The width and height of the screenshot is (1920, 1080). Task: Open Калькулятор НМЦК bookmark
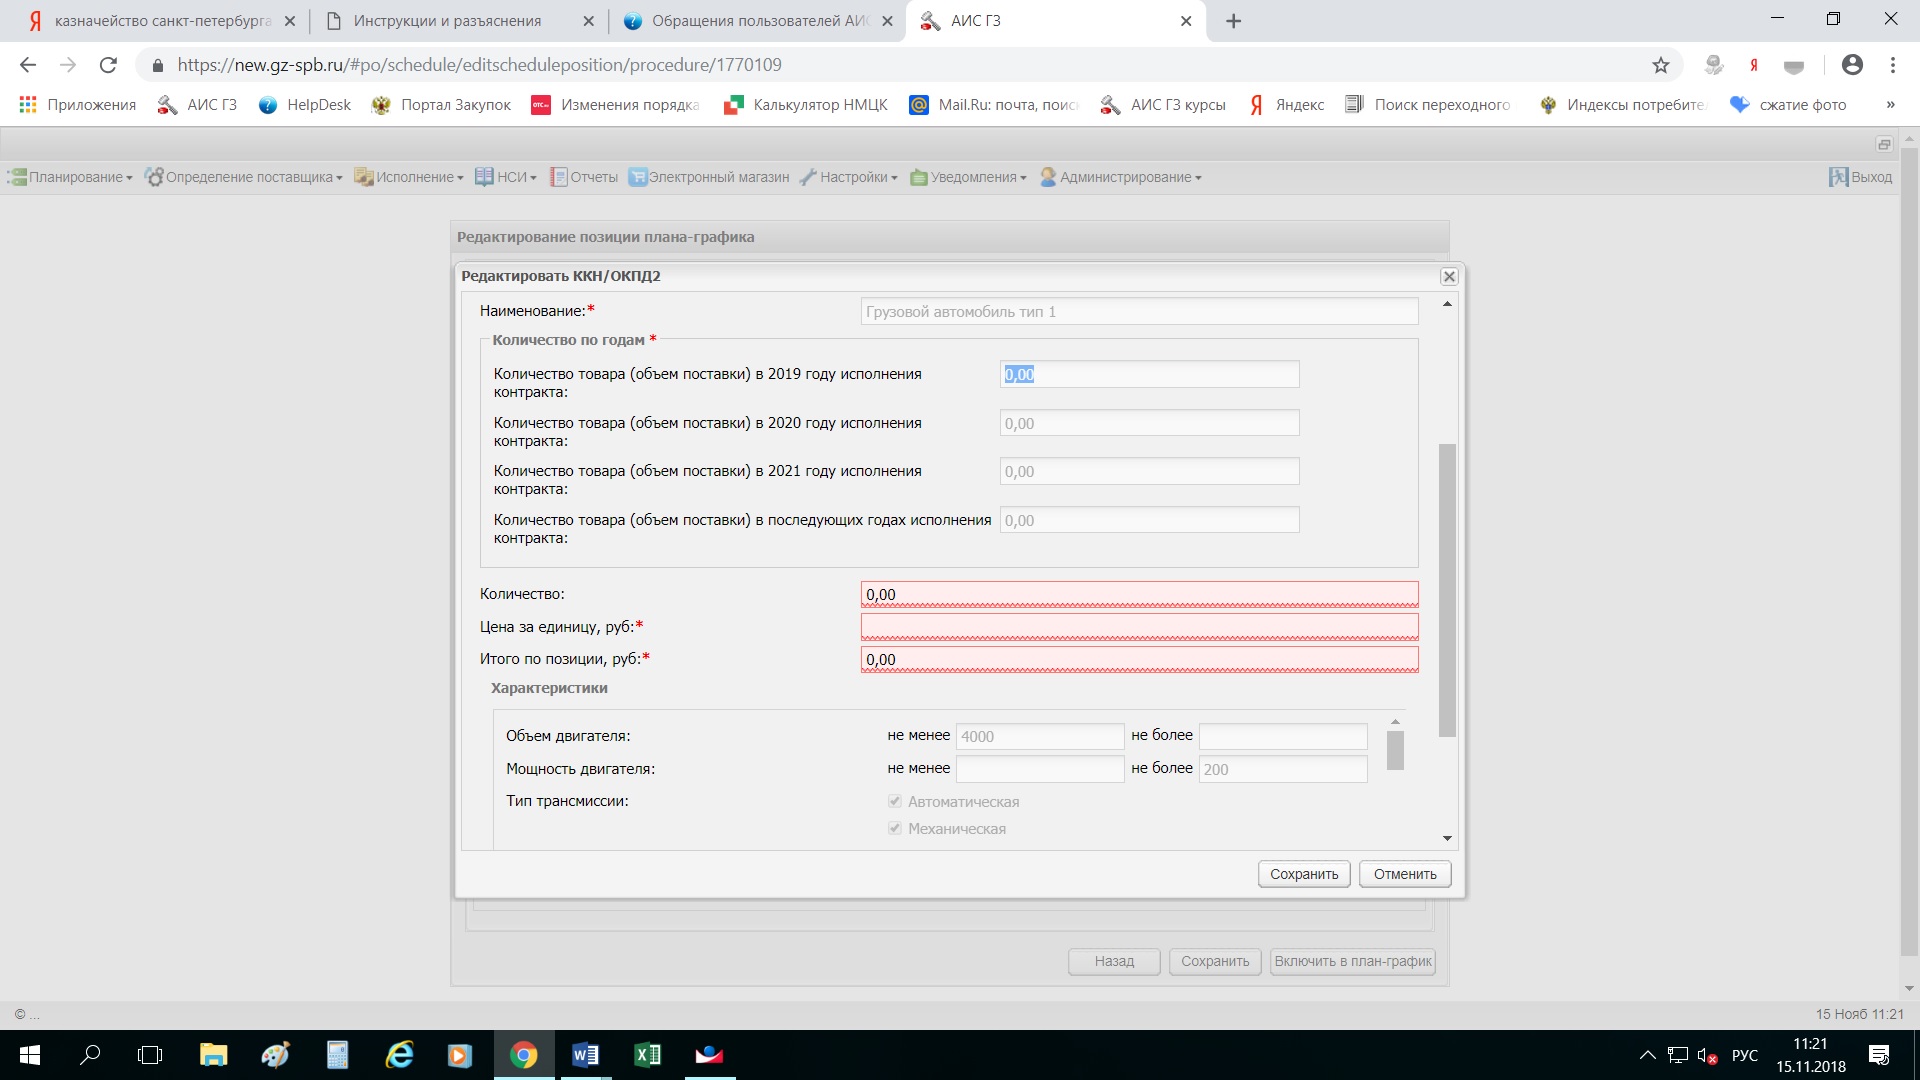(806, 105)
